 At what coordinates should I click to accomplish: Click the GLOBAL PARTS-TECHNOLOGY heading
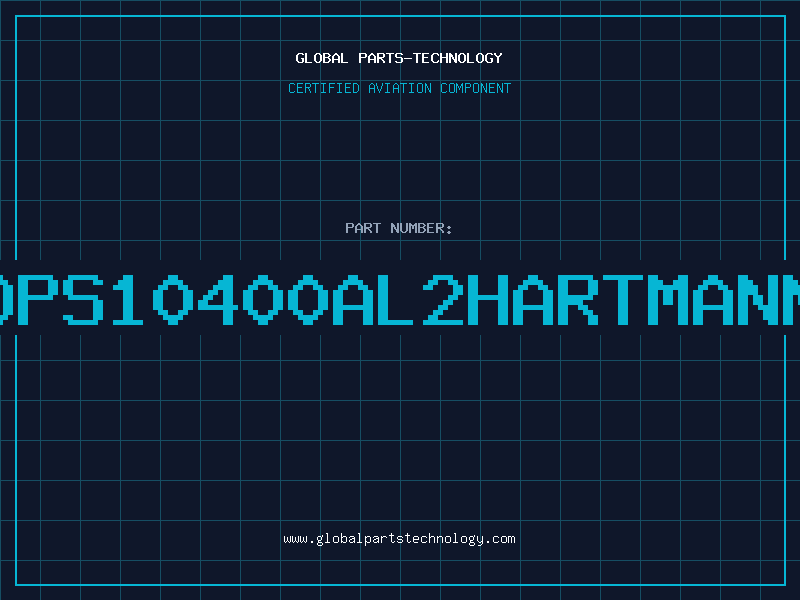coord(399,58)
